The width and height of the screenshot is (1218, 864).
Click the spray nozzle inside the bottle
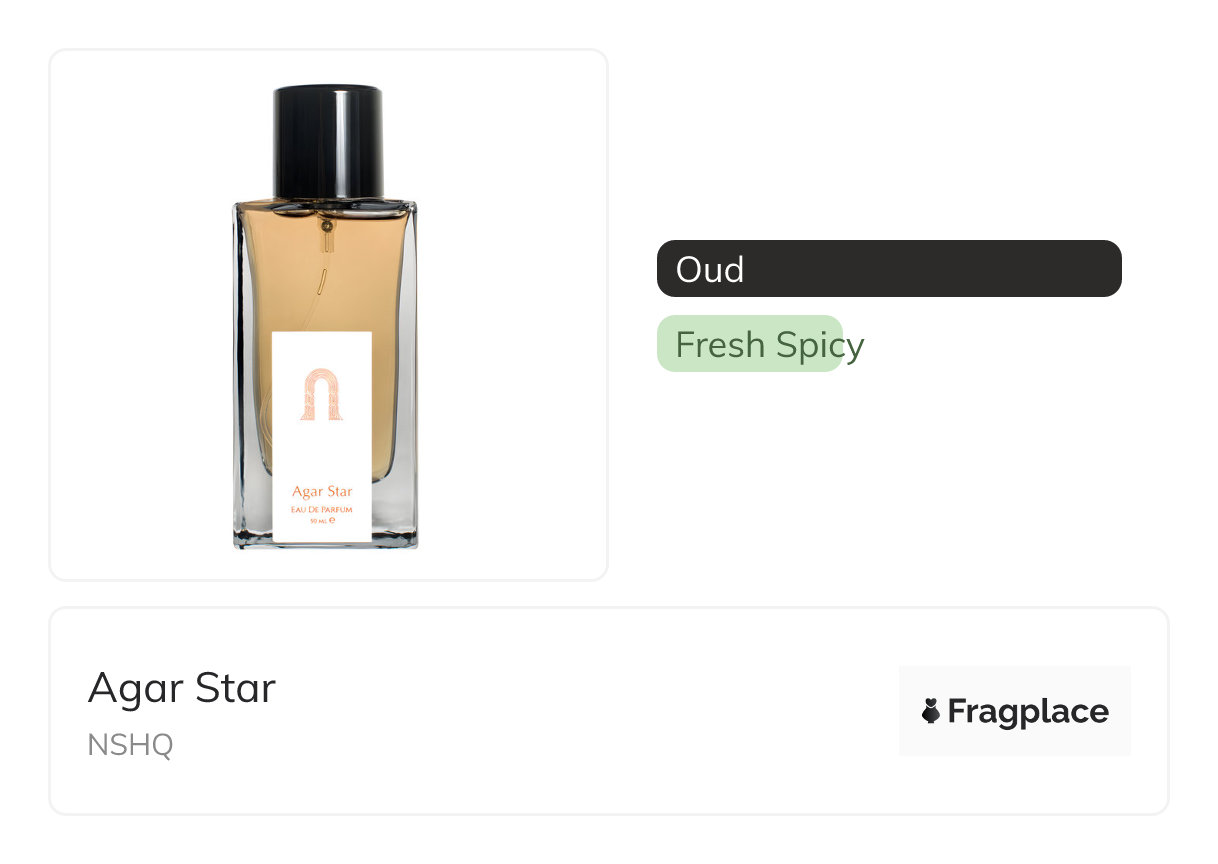(327, 228)
